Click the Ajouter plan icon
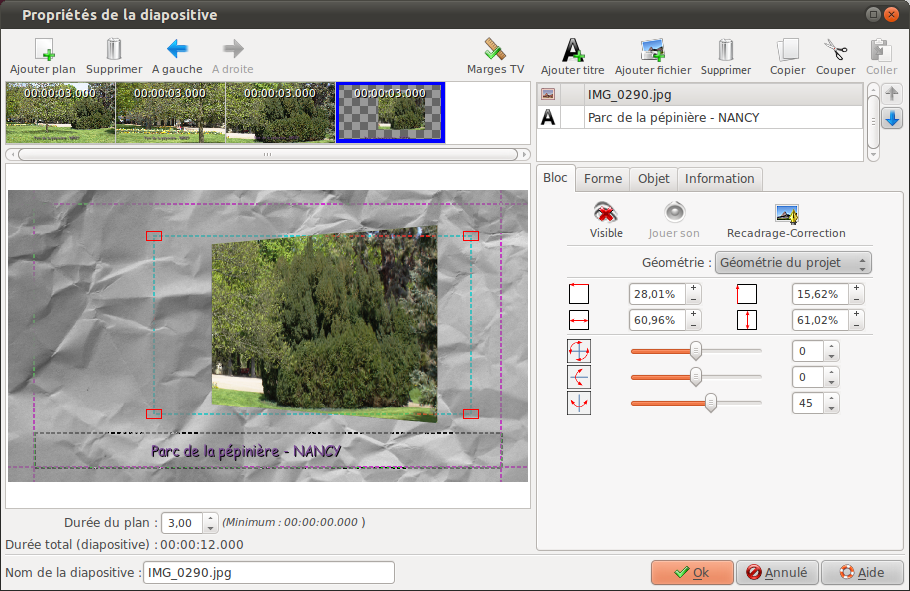Viewport: 910px width, 591px height. click(43, 49)
